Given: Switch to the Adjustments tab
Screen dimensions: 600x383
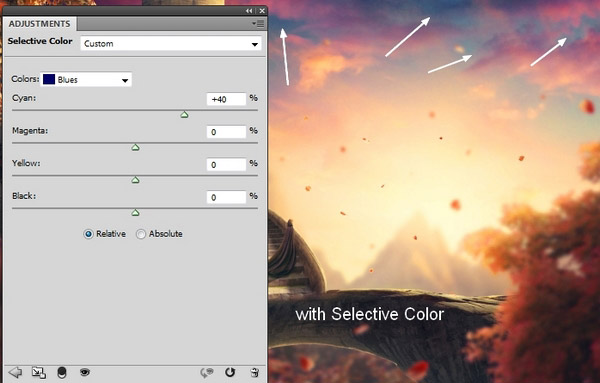Looking at the screenshot, I should [39, 24].
